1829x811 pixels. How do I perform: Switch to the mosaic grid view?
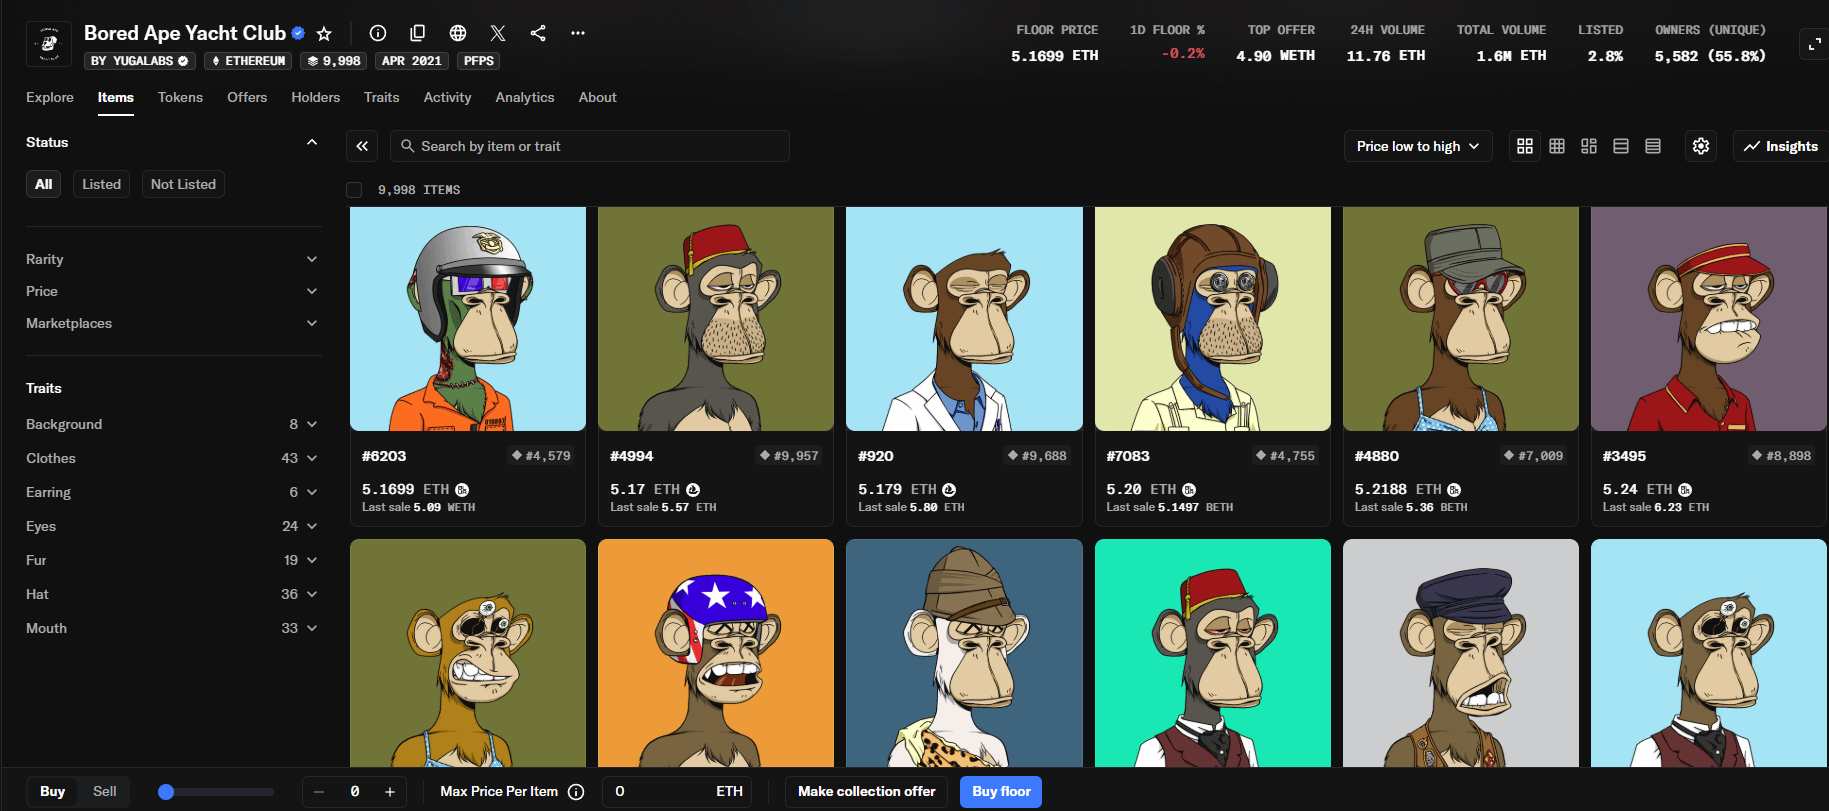(x=1589, y=146)
